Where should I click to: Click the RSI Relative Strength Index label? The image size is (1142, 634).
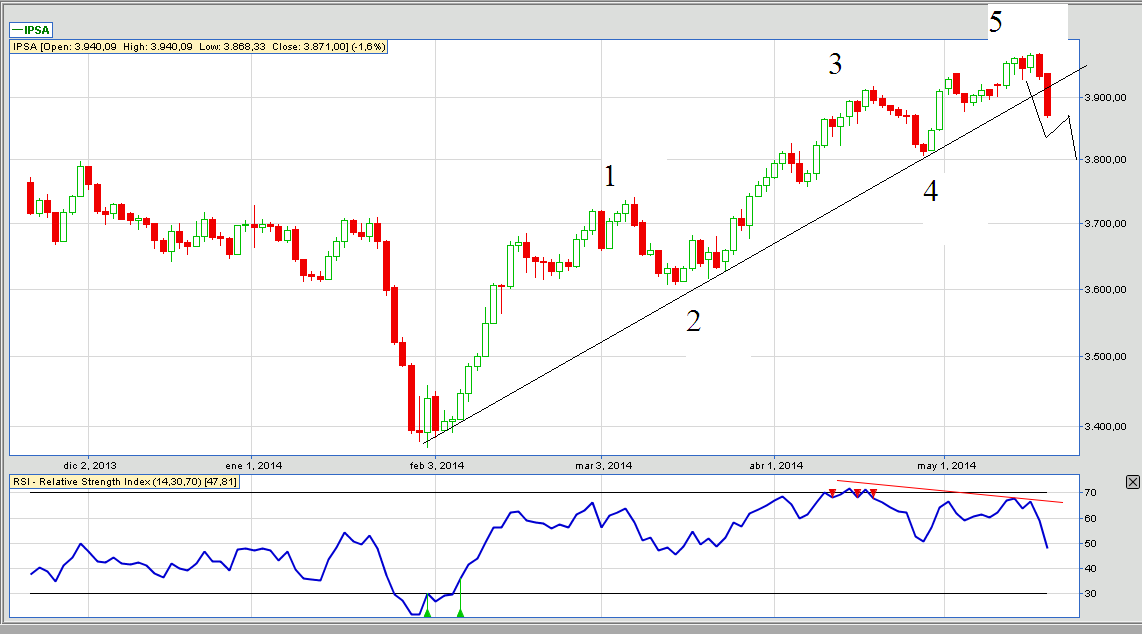[x=125, y=482]
